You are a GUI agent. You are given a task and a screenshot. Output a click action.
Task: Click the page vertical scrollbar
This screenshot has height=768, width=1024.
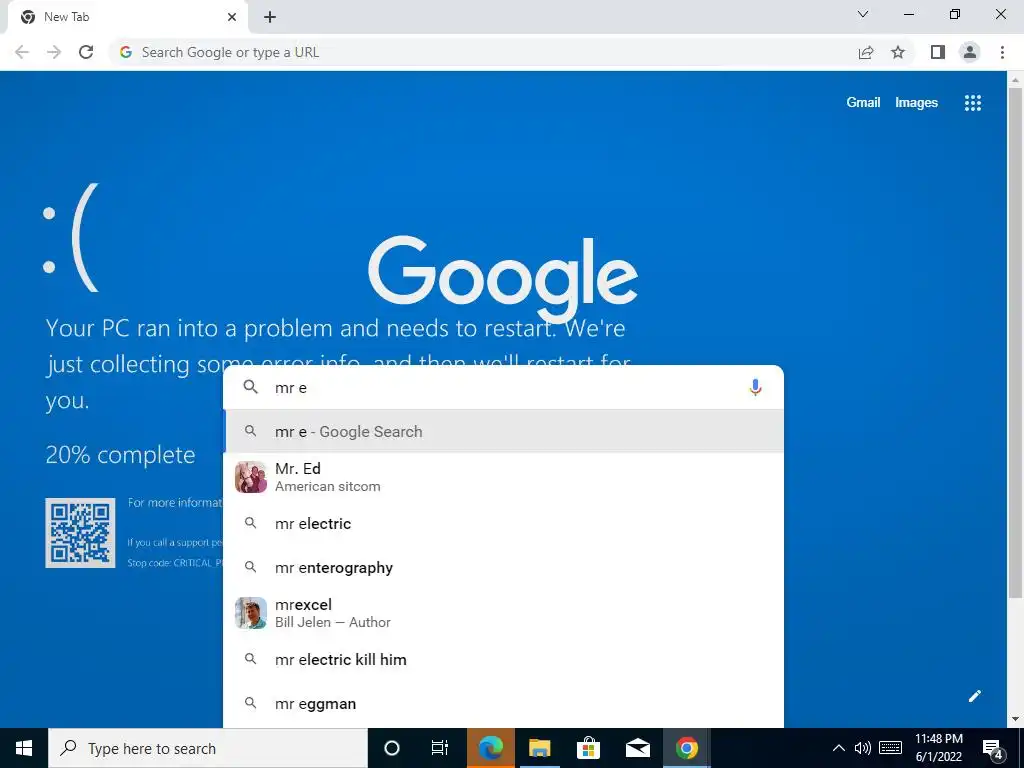[x=1014, y=342]
